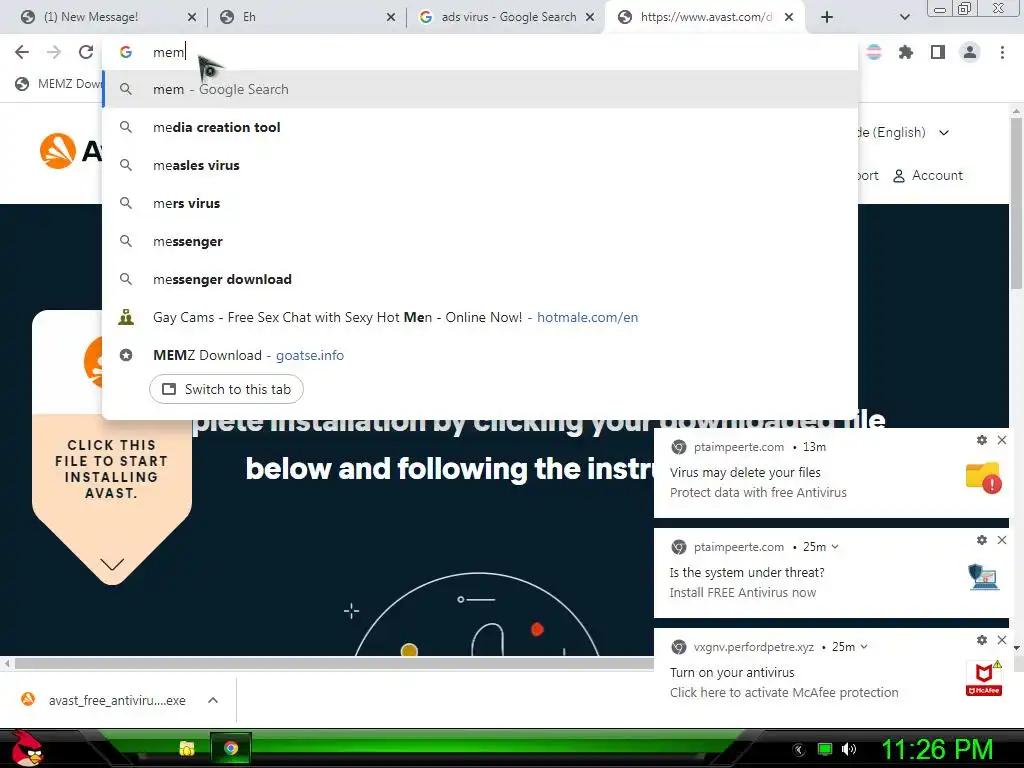
Task: Click the network monitor tray icon
Action: coord(825,749)
